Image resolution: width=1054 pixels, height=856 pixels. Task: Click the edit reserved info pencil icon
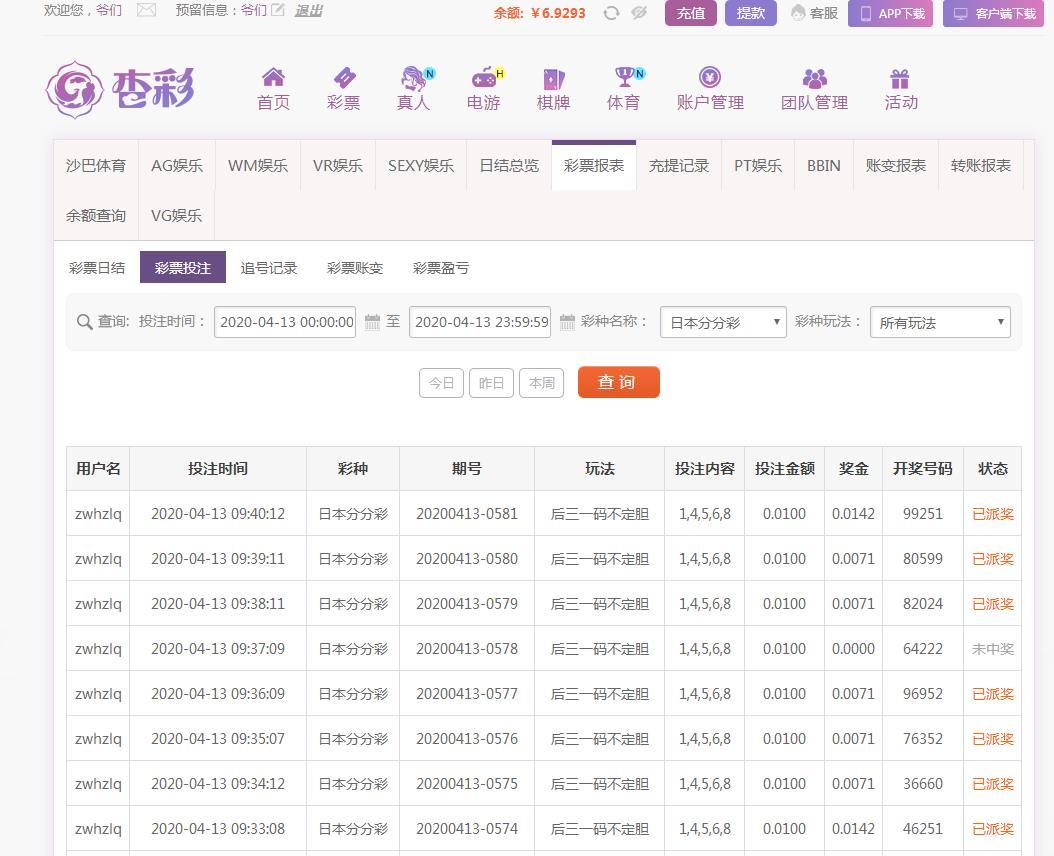point(278,10)
